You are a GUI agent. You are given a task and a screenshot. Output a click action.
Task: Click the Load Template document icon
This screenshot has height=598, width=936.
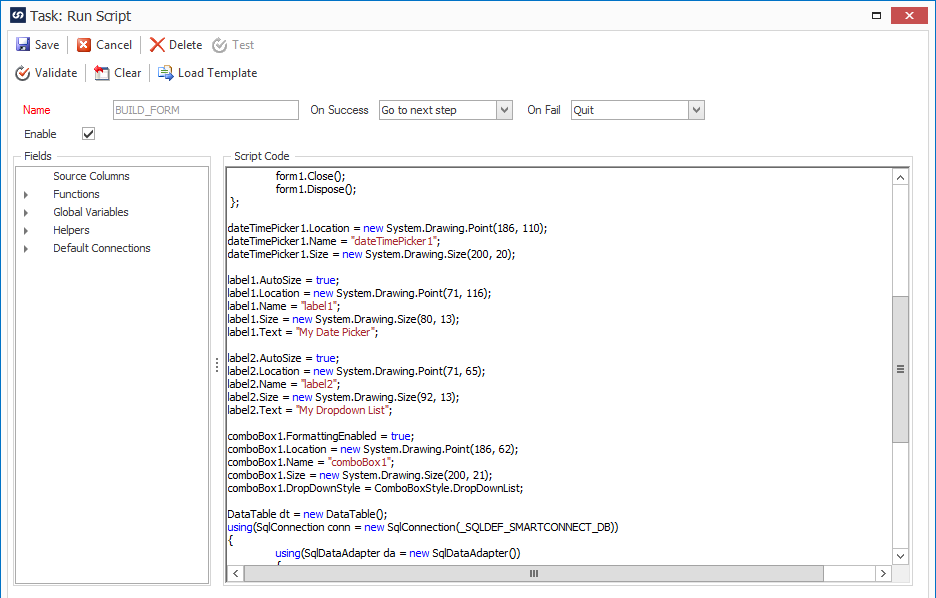click(165, 73)
